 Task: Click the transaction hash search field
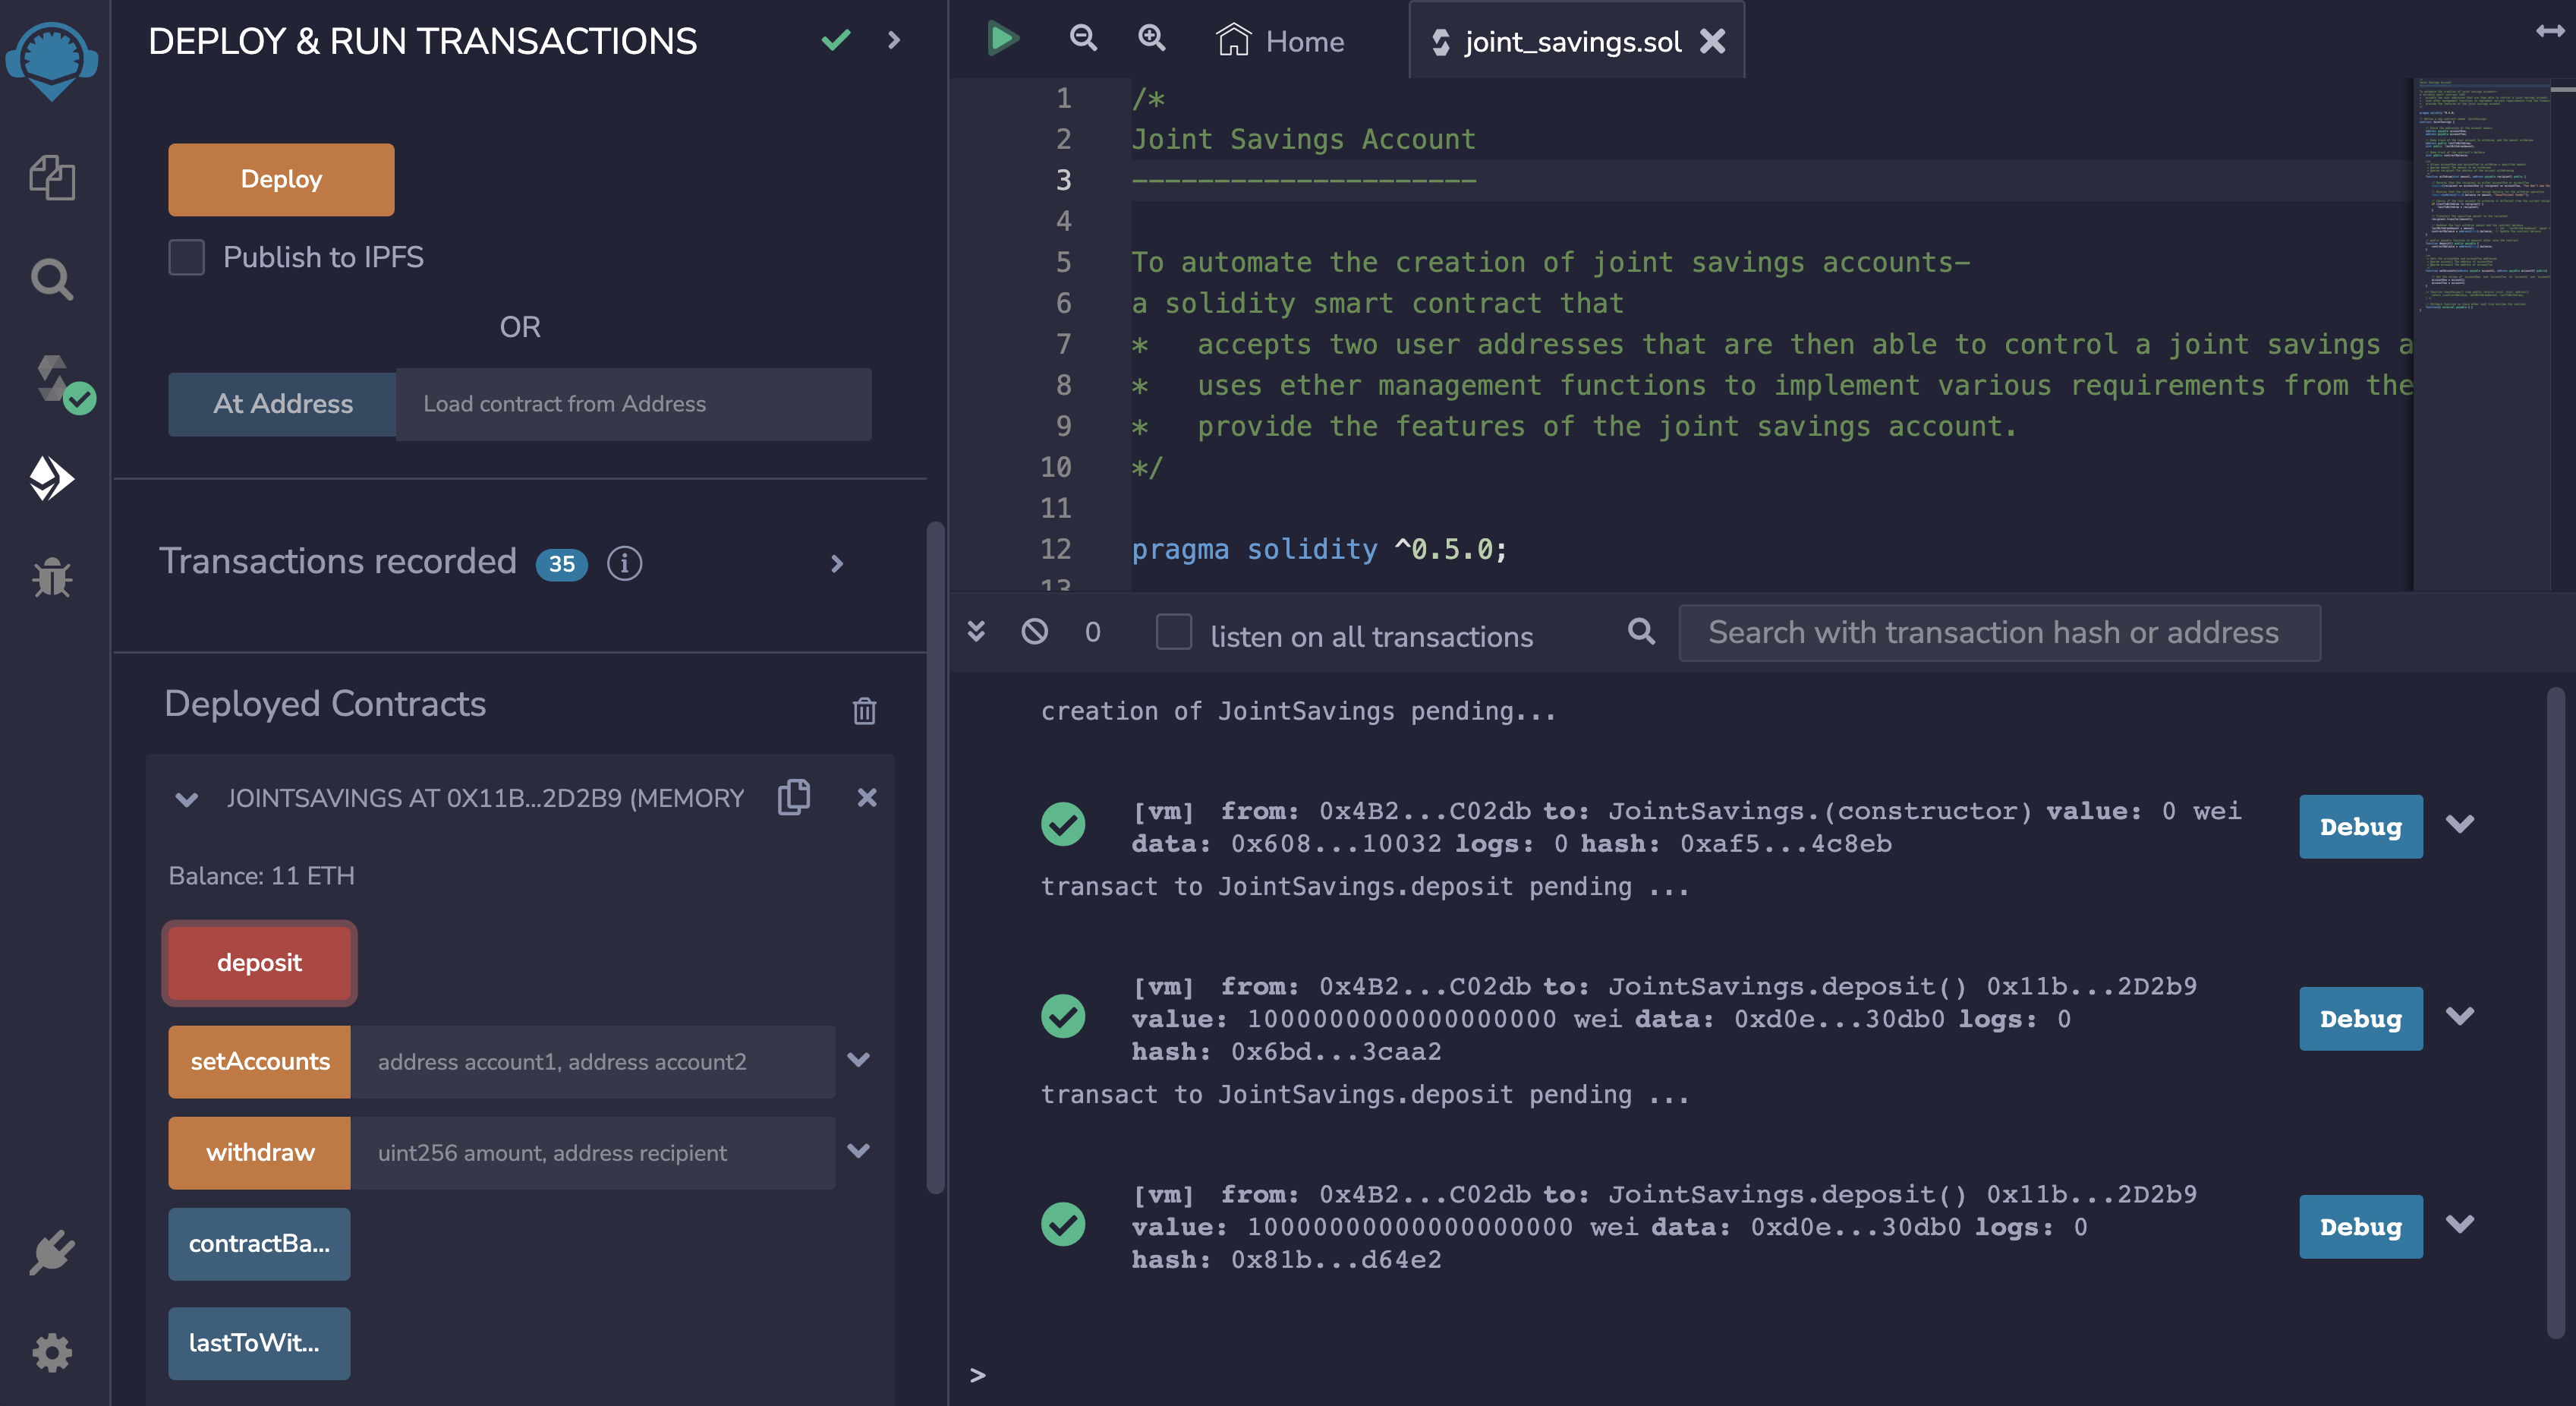(x=1998, y=633)
